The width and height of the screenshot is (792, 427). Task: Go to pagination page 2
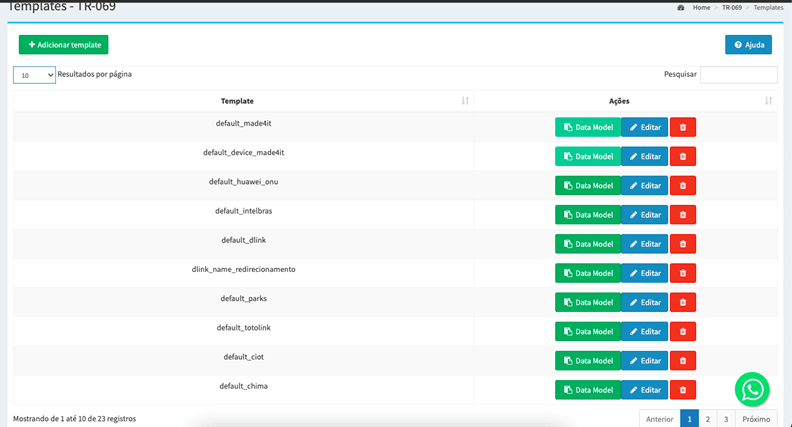click(708, 419)
